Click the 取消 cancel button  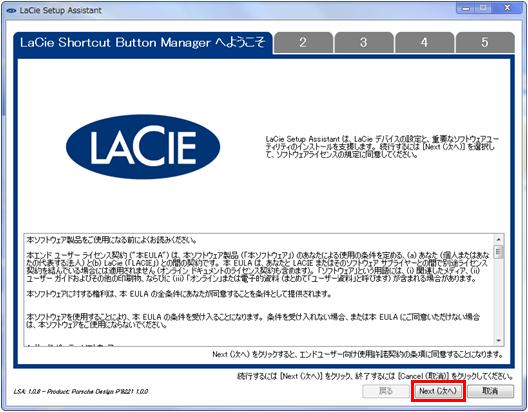tap(490, 391)
